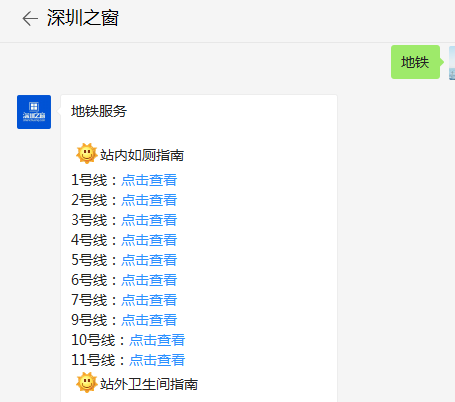Click the 地铁服务 heading text
The image size is (455, 402).
[99, 111]
